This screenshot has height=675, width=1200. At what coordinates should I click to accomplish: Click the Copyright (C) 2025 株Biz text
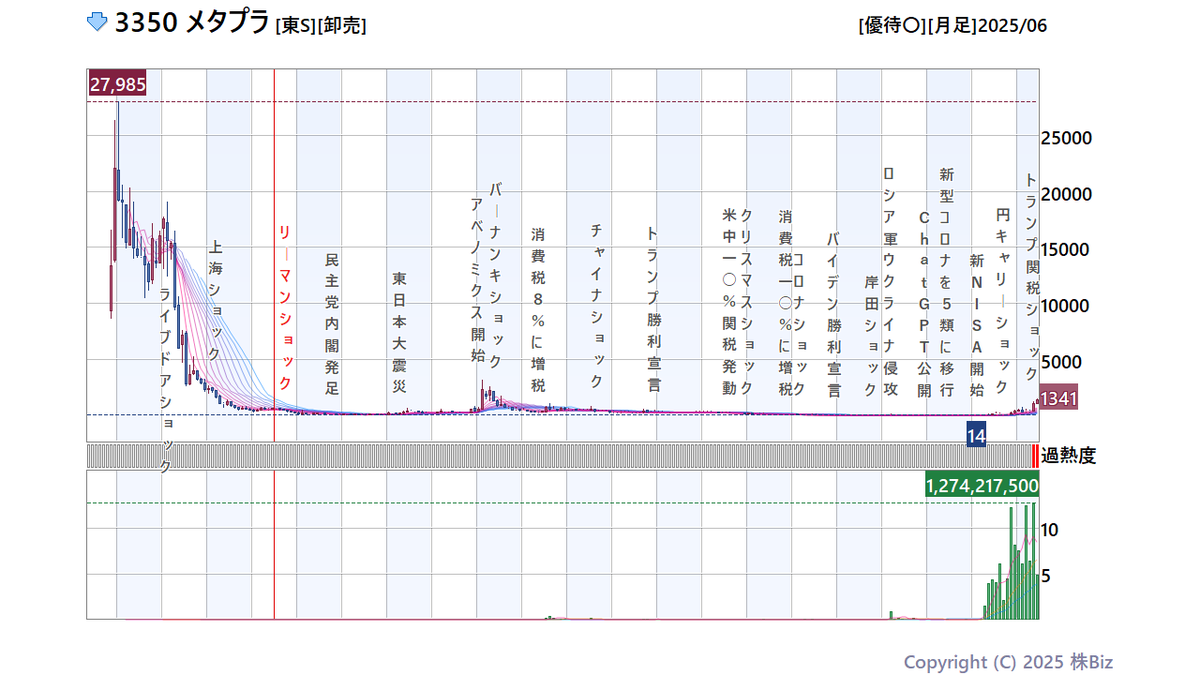point(1008,662)
